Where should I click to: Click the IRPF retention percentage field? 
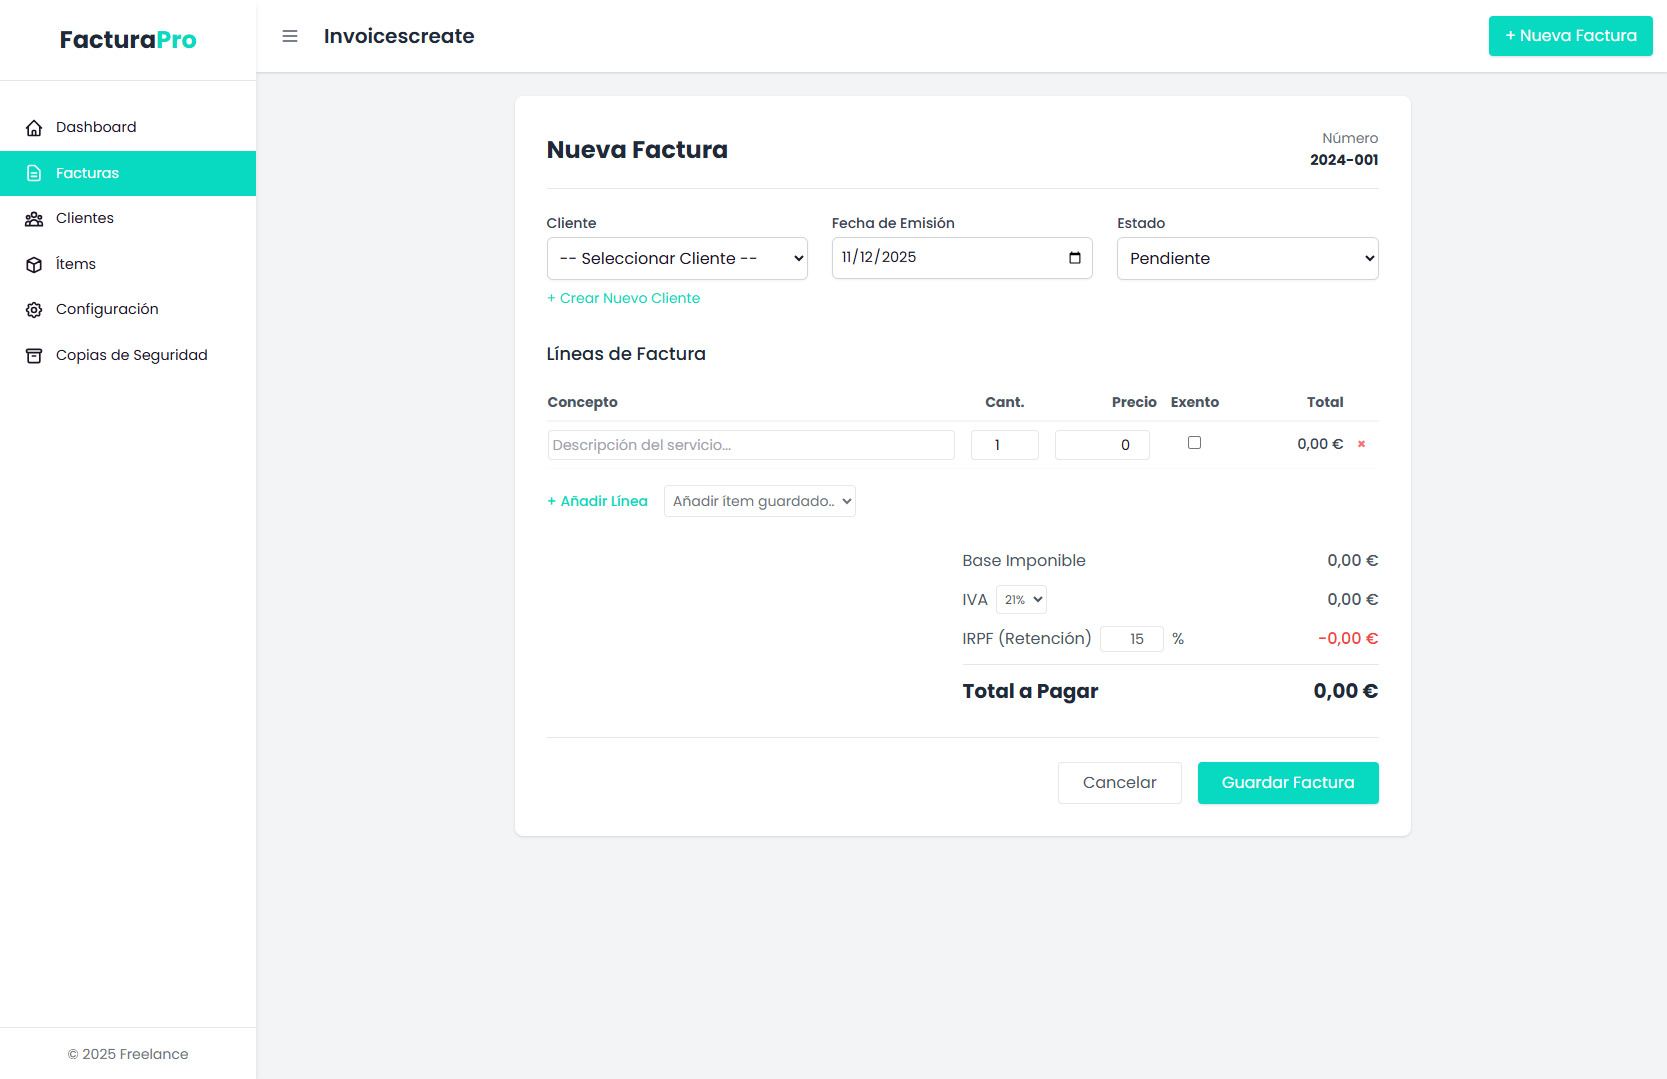click(1132, 639)
